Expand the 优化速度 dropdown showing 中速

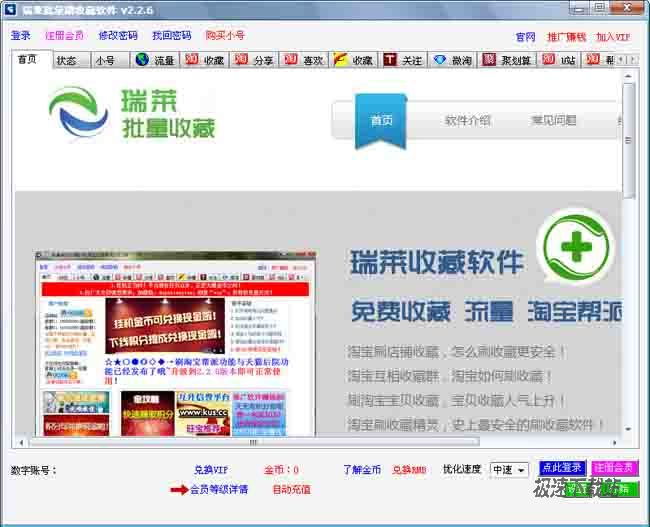click(x=509, y=470)
